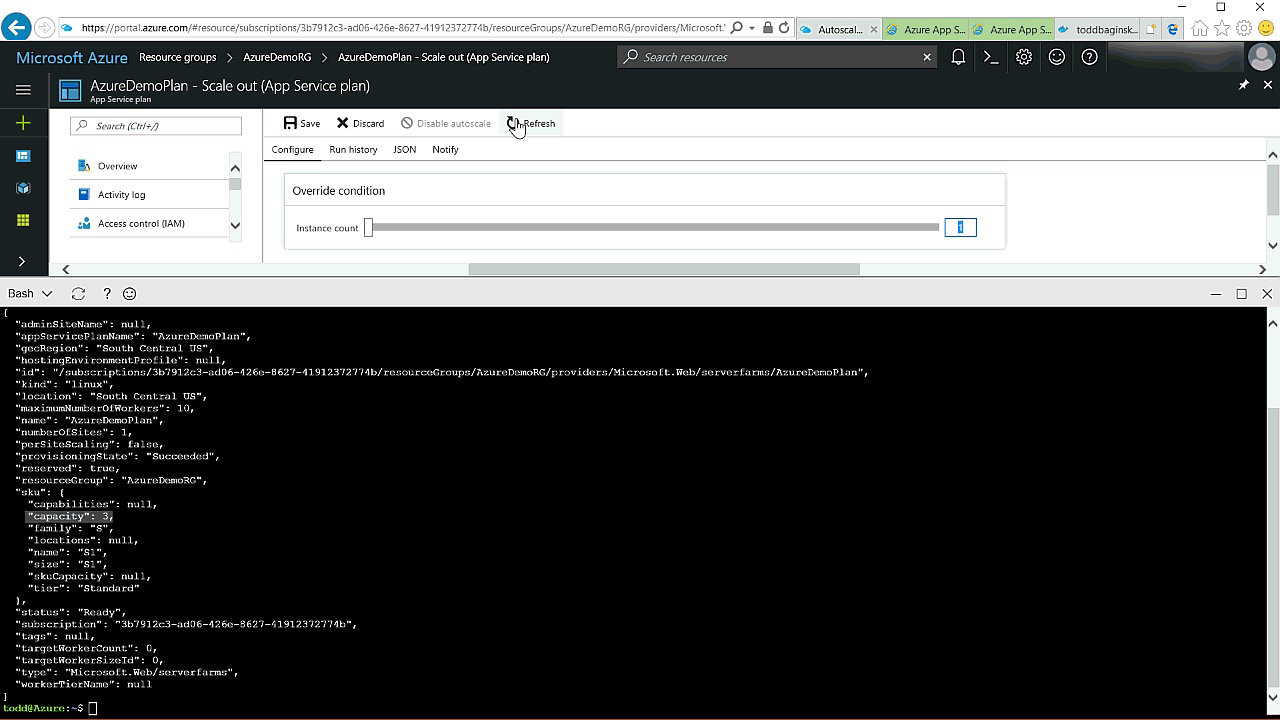Screen dimensions: 1280x720
Task: Open Dashboard icon in left sidebar
Action: pyautogui.click(x=23, y=156)
